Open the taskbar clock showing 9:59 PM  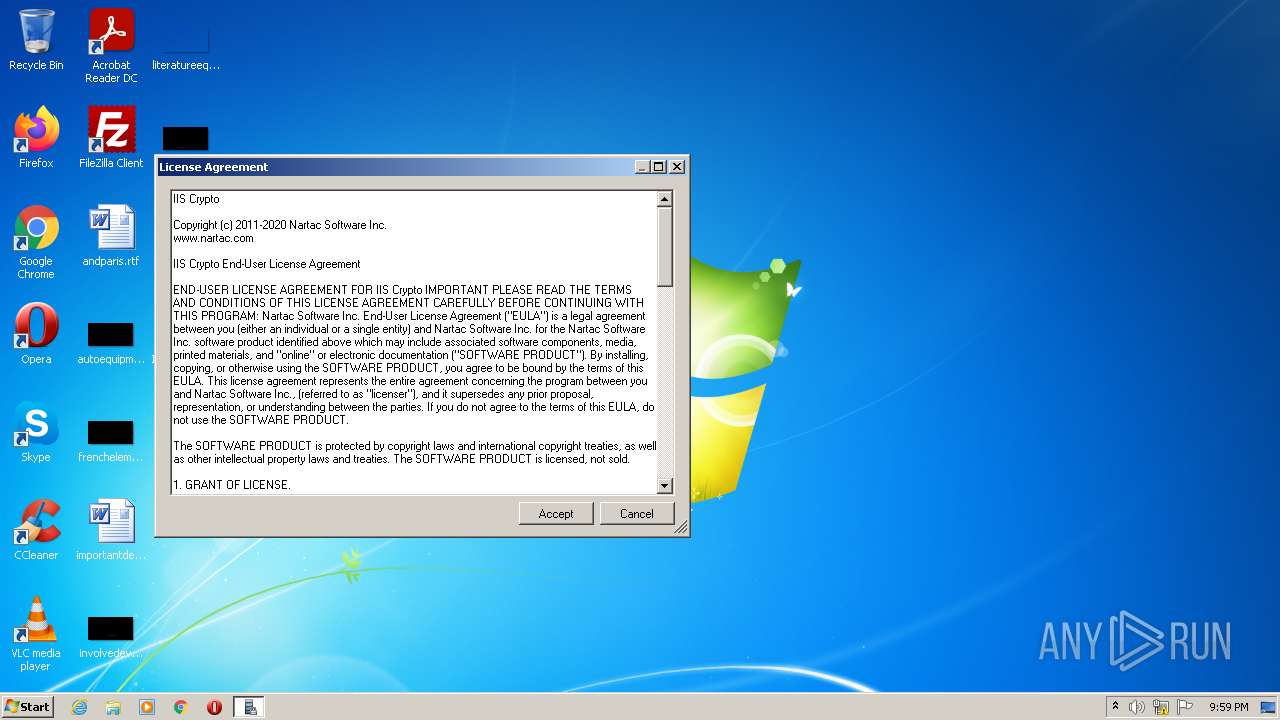(1229, 707)
